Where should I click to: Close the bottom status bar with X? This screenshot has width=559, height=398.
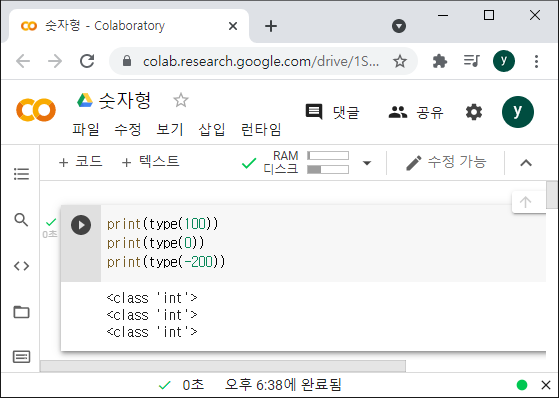coord(546,385)
